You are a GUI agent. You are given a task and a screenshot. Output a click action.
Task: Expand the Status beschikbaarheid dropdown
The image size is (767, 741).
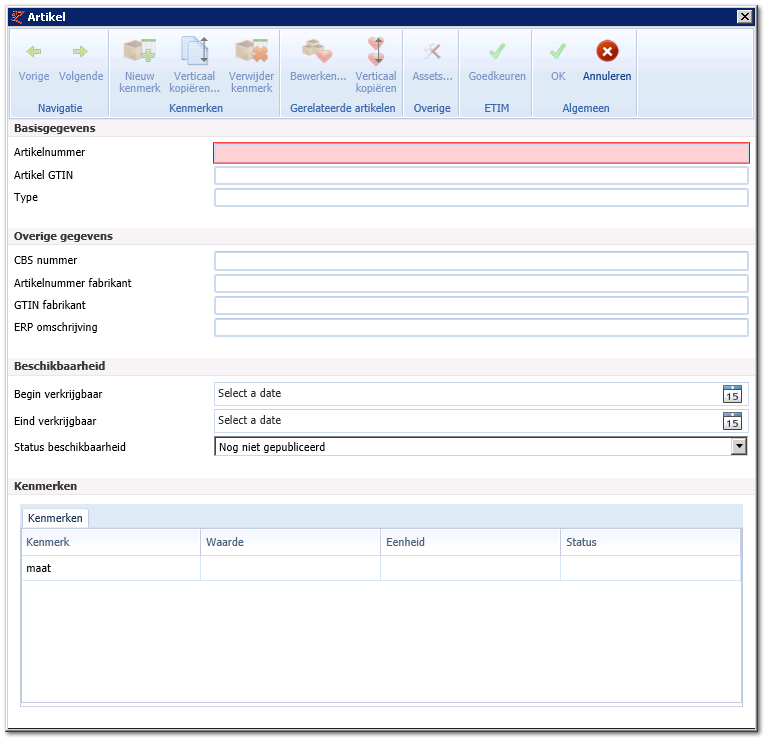(739, 446)
